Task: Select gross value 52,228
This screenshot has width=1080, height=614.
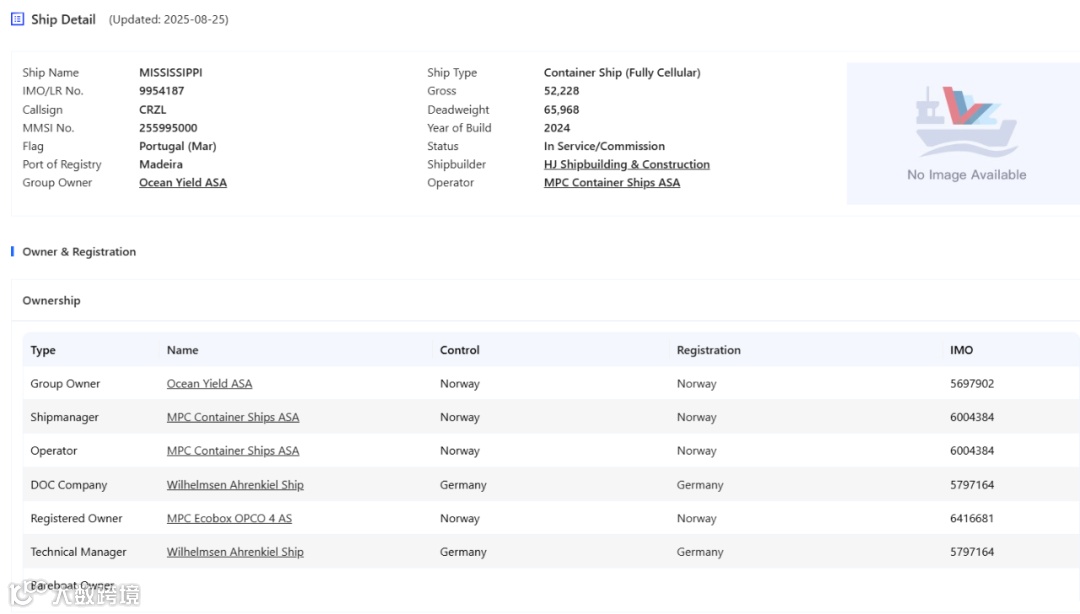Action: point(561,91)
